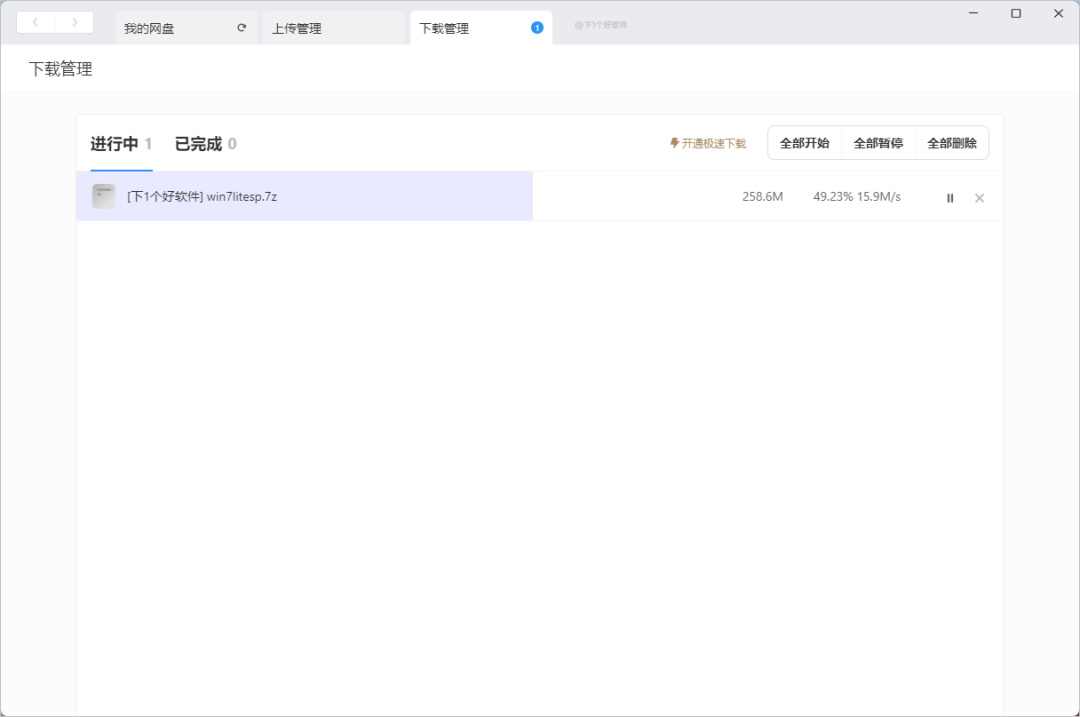Maximize the application window
The image size is (1080, 717).
point(1016,13)
